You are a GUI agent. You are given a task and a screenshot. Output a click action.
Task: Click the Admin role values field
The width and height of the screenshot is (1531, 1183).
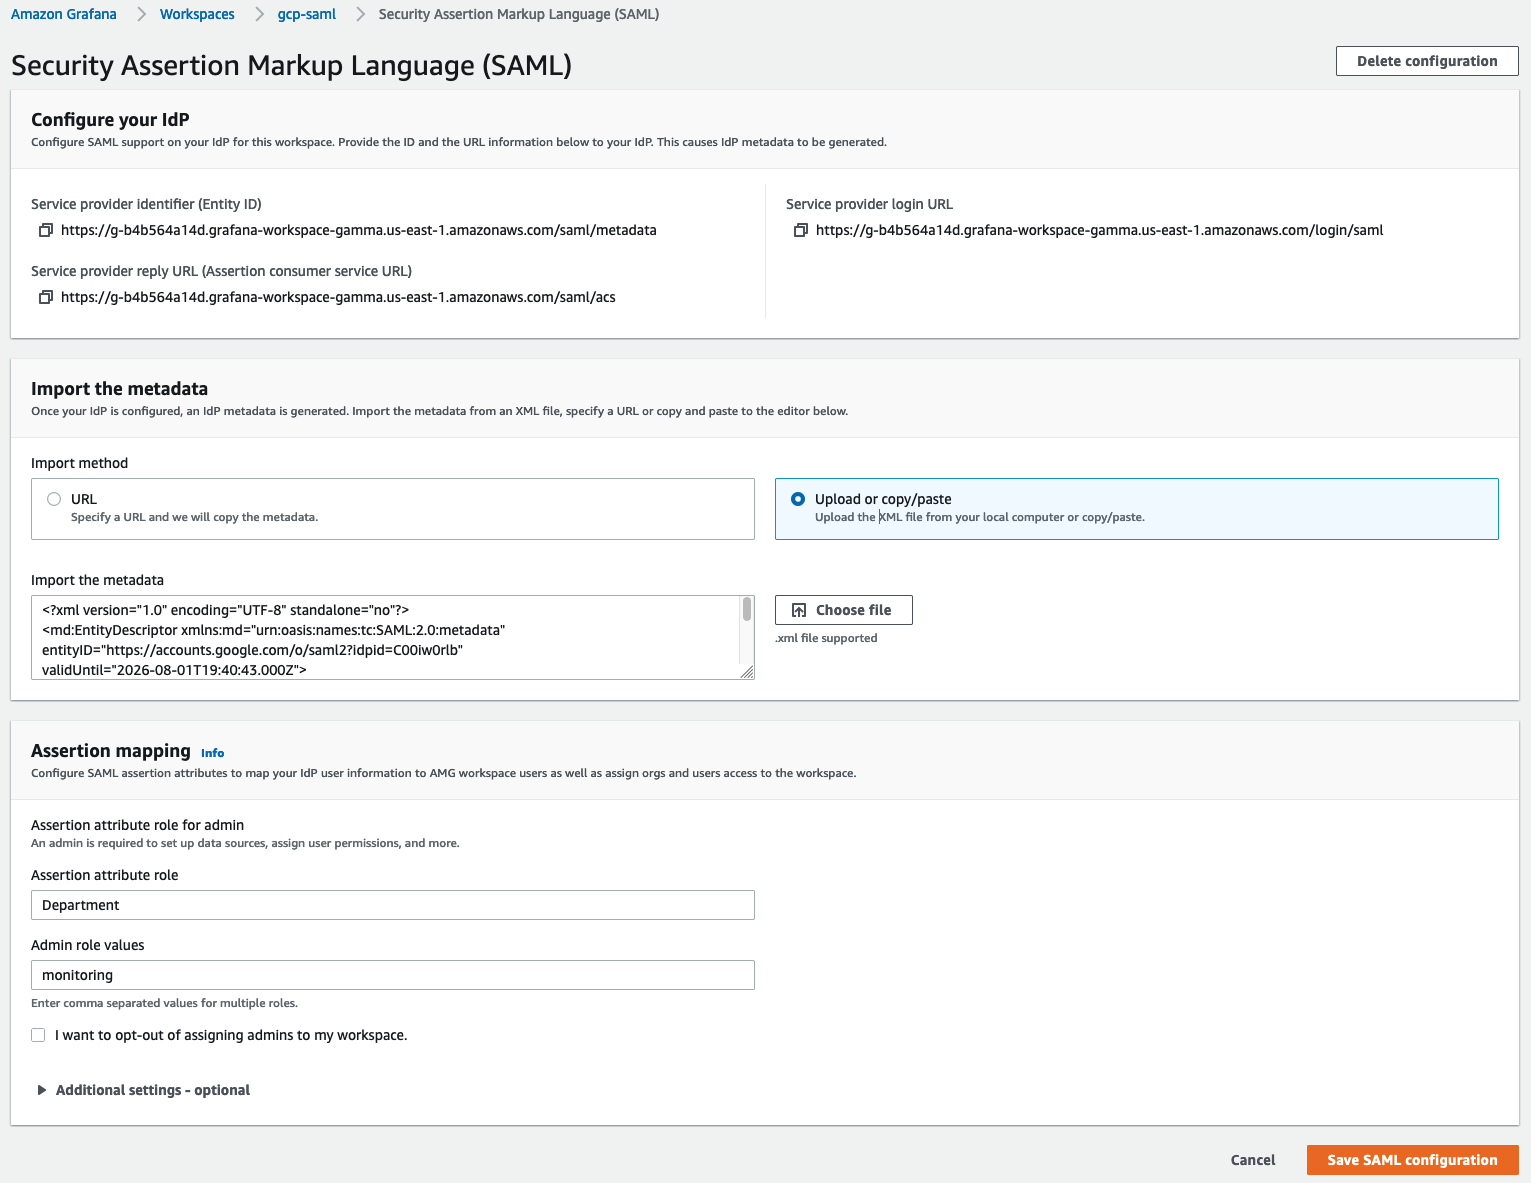pos(393,975)
